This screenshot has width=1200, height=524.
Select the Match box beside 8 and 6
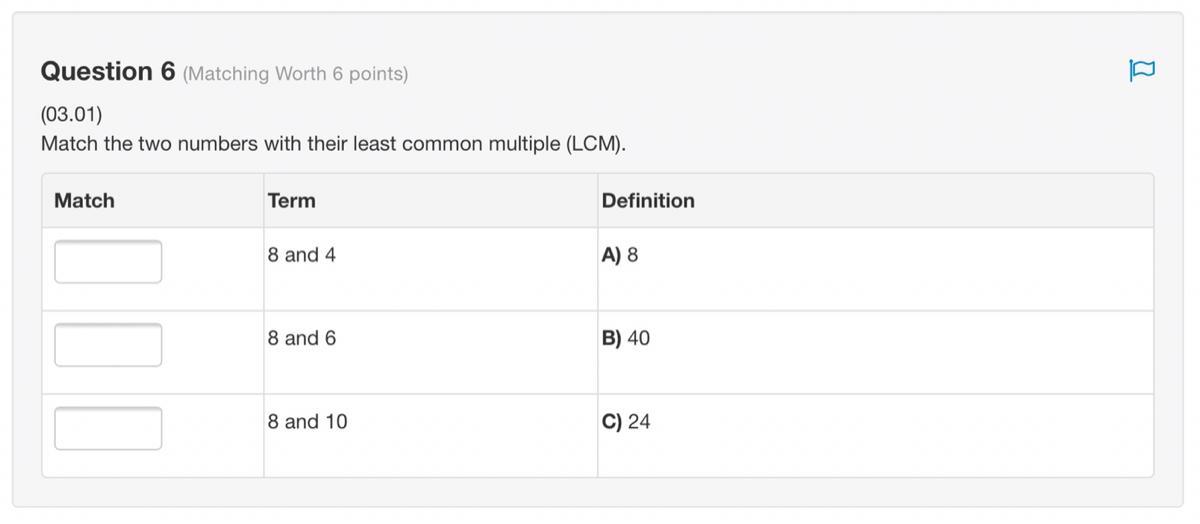[108, 345]
